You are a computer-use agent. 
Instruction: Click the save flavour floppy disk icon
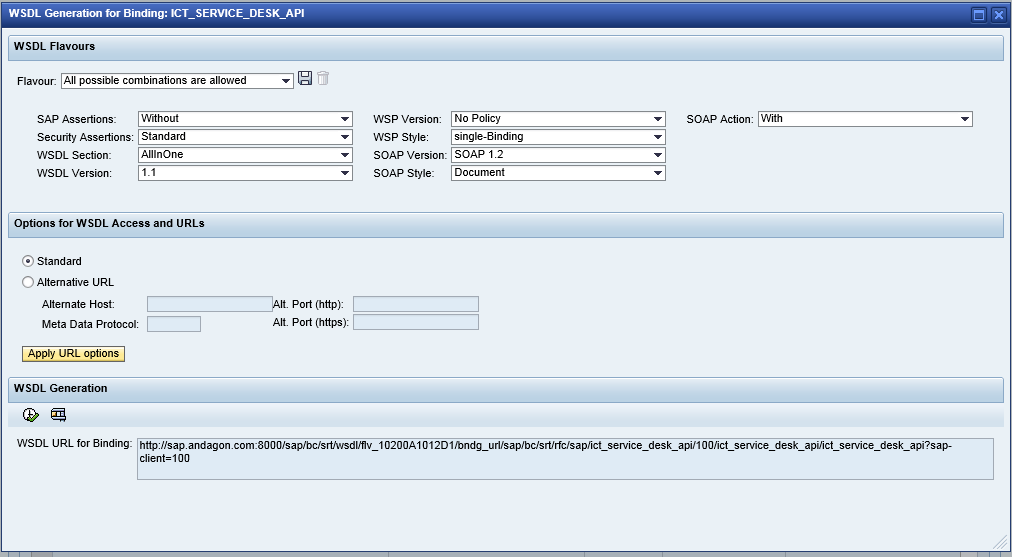305,79
